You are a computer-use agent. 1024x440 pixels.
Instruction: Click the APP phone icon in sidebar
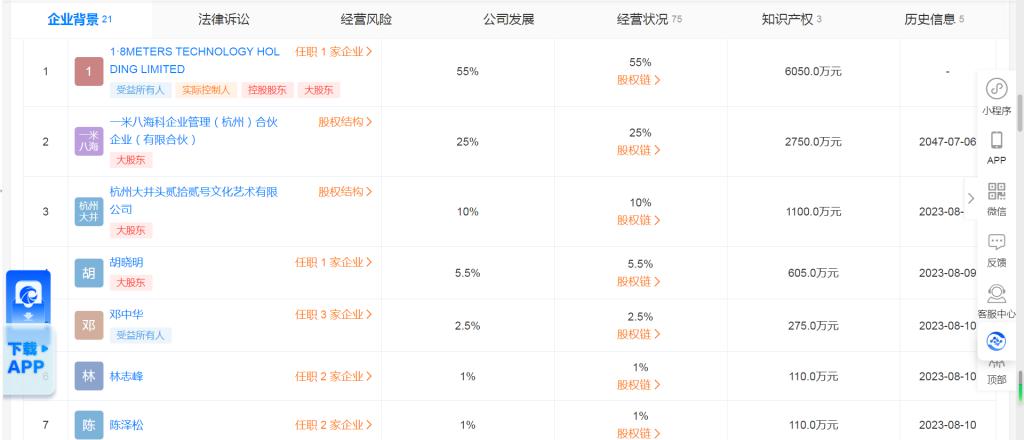point(996,141)
